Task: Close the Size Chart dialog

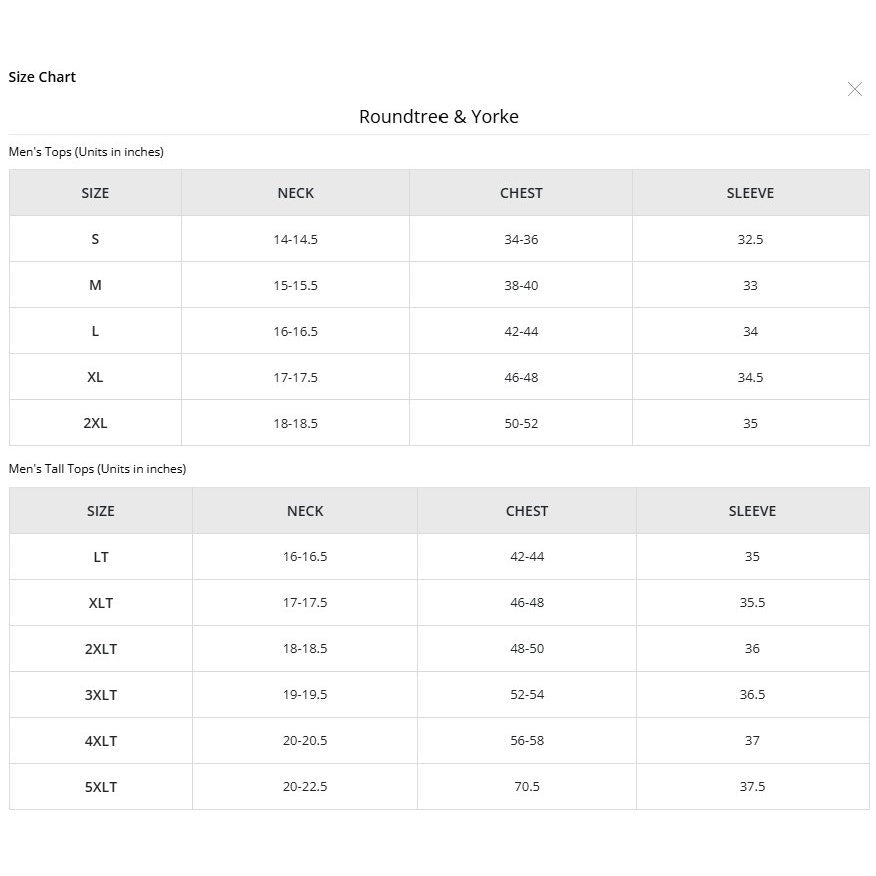Action: 855,90
